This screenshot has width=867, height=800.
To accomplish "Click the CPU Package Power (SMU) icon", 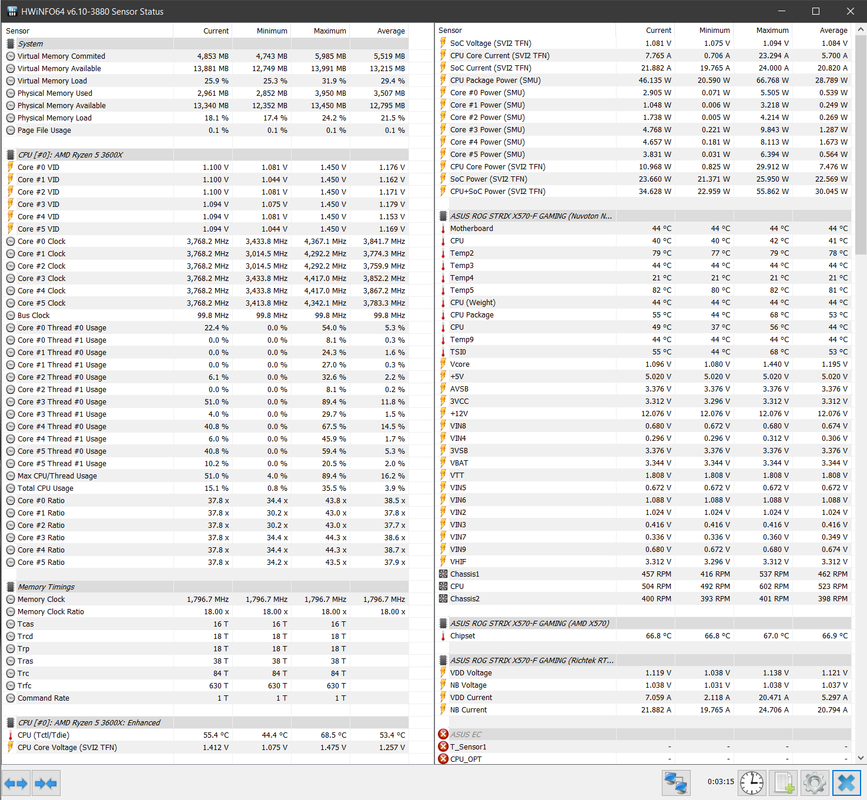I will pyautogui.click(x=443, y=80).
